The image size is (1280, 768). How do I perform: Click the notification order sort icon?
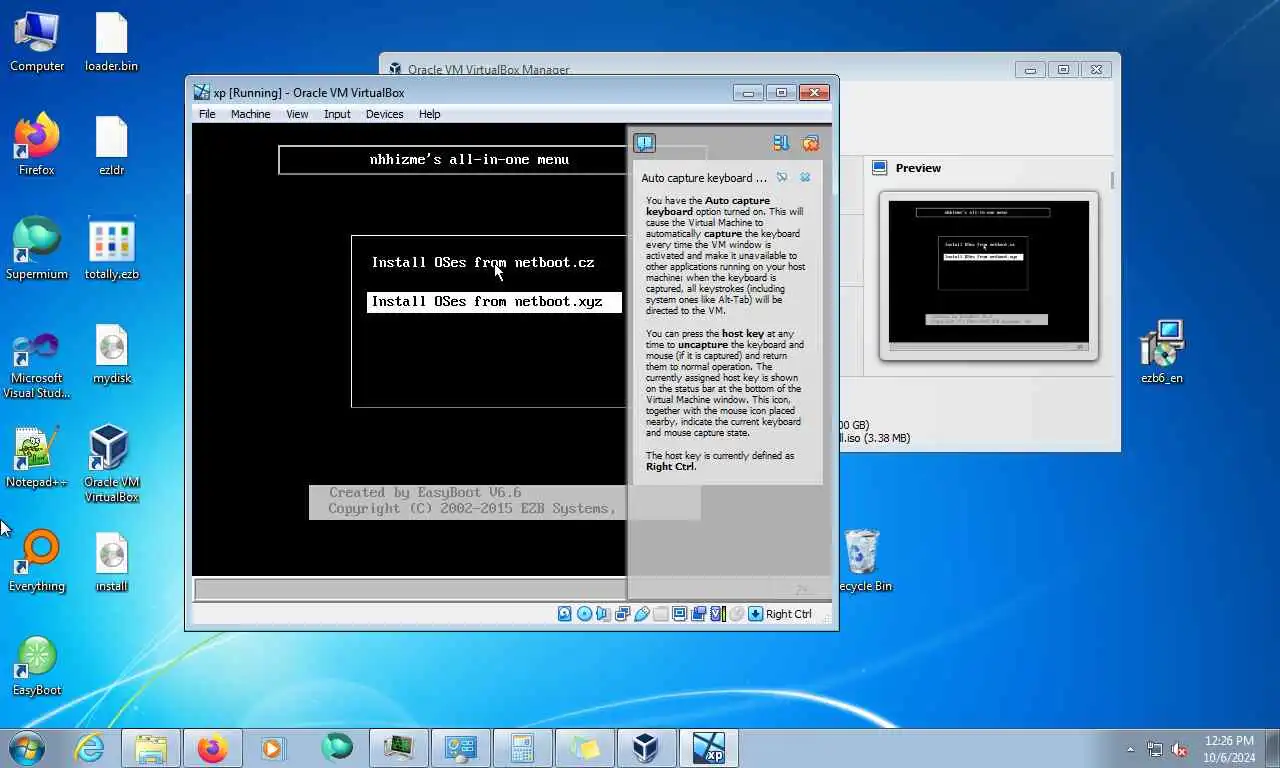click(x=781, y=143)
